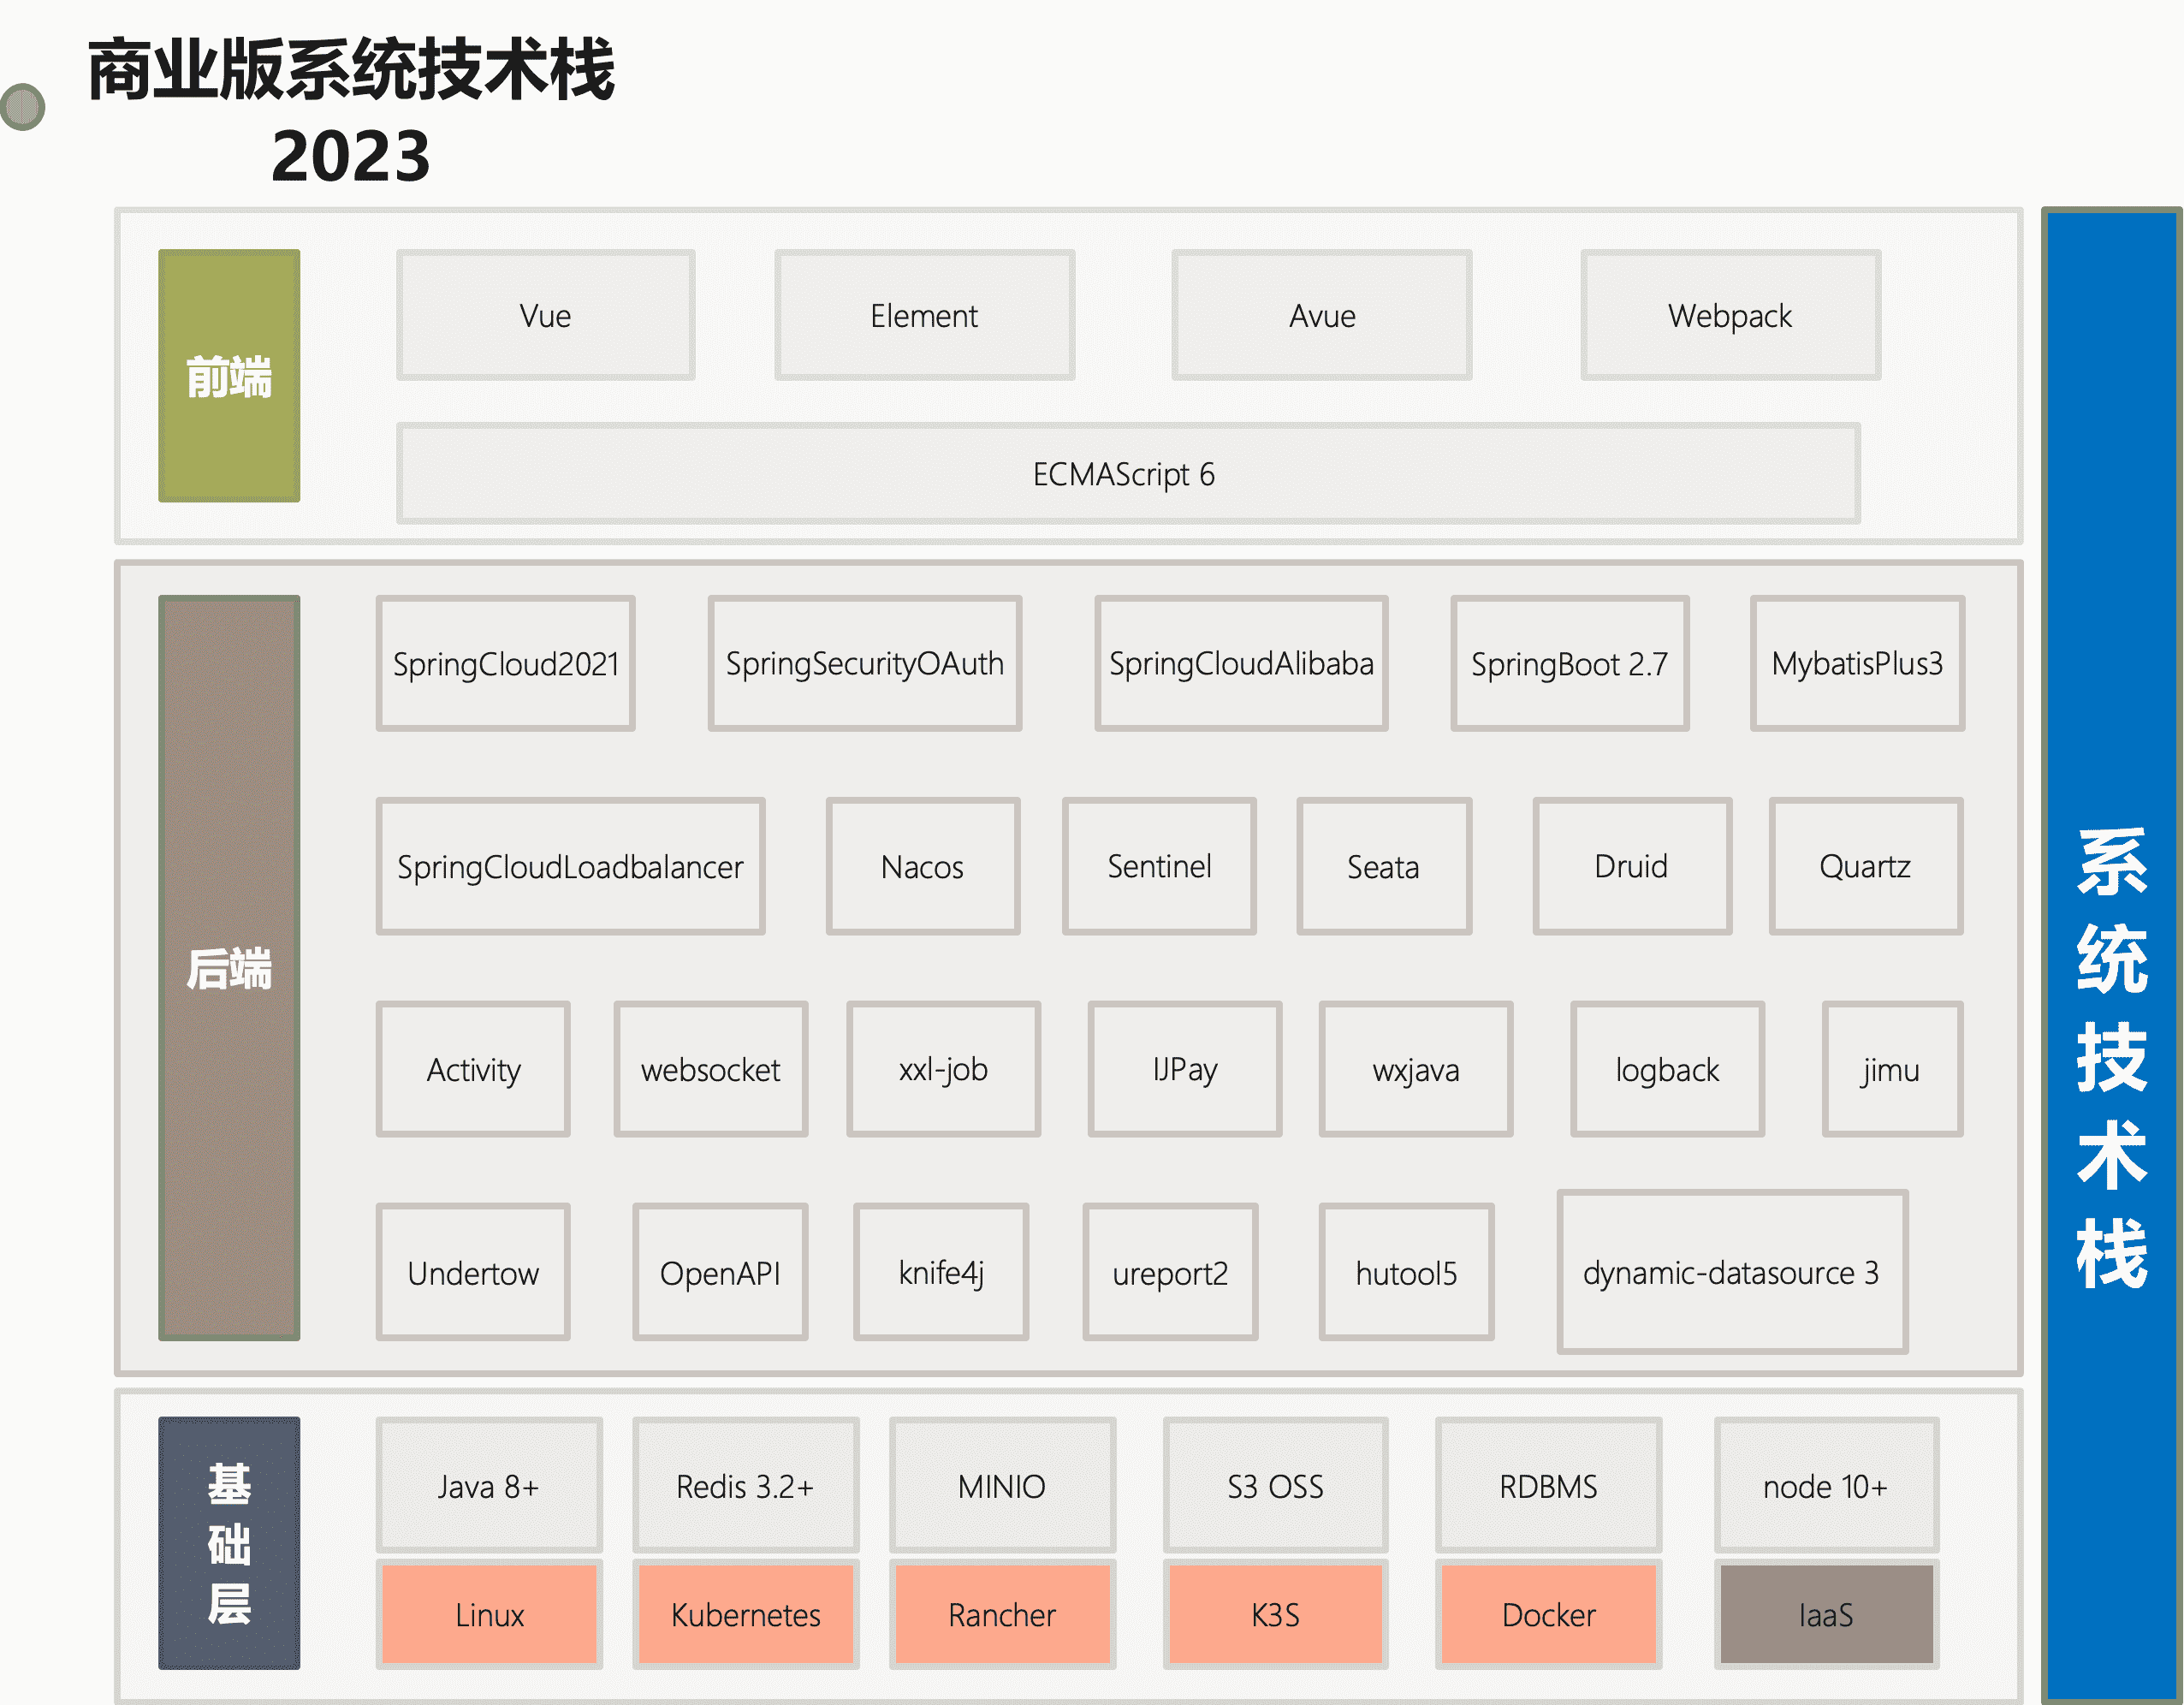Image resolution: width=2184 pixels, height=1705 pixels.
Task: Click the websocket box
Action: click(x=711, y=1069)
